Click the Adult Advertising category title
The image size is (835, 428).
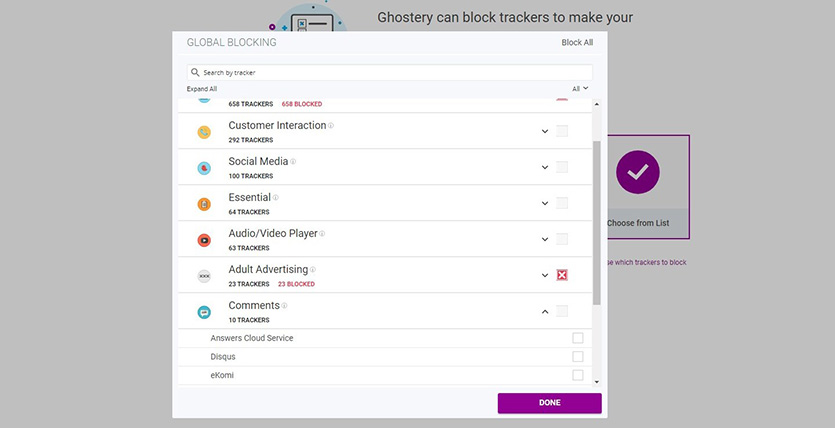tap(268, 269)
